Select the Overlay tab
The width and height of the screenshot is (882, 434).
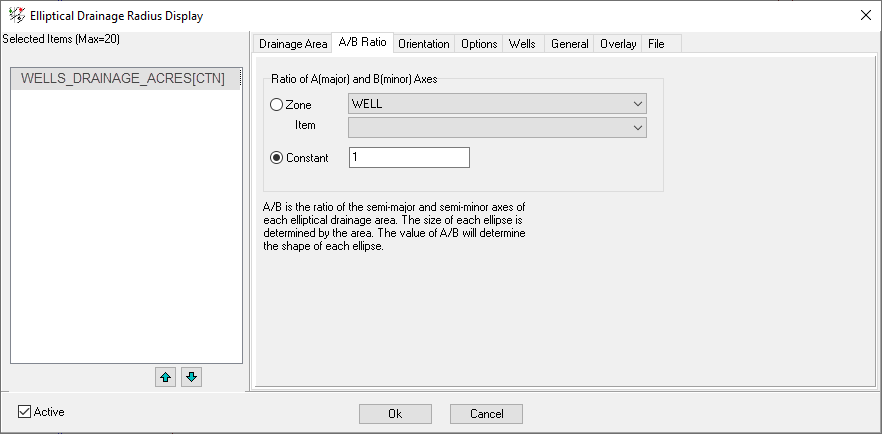[618, 44]
